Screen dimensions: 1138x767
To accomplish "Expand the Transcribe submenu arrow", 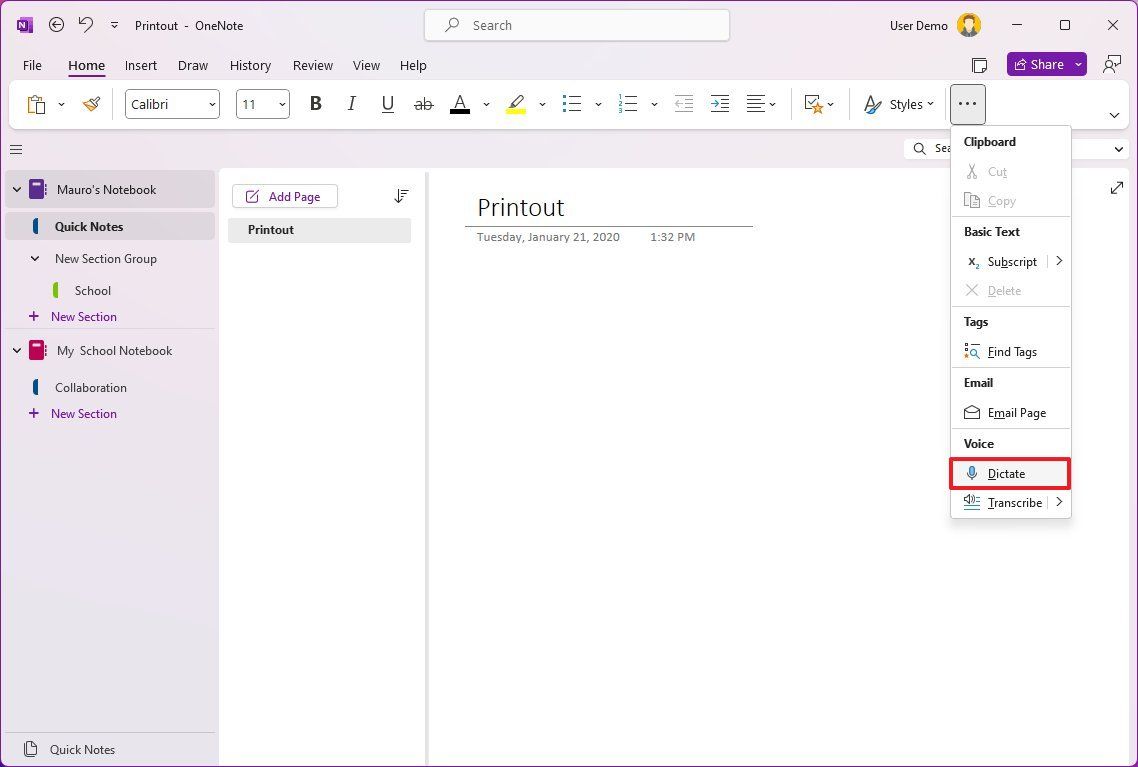I will point(1059,502).
